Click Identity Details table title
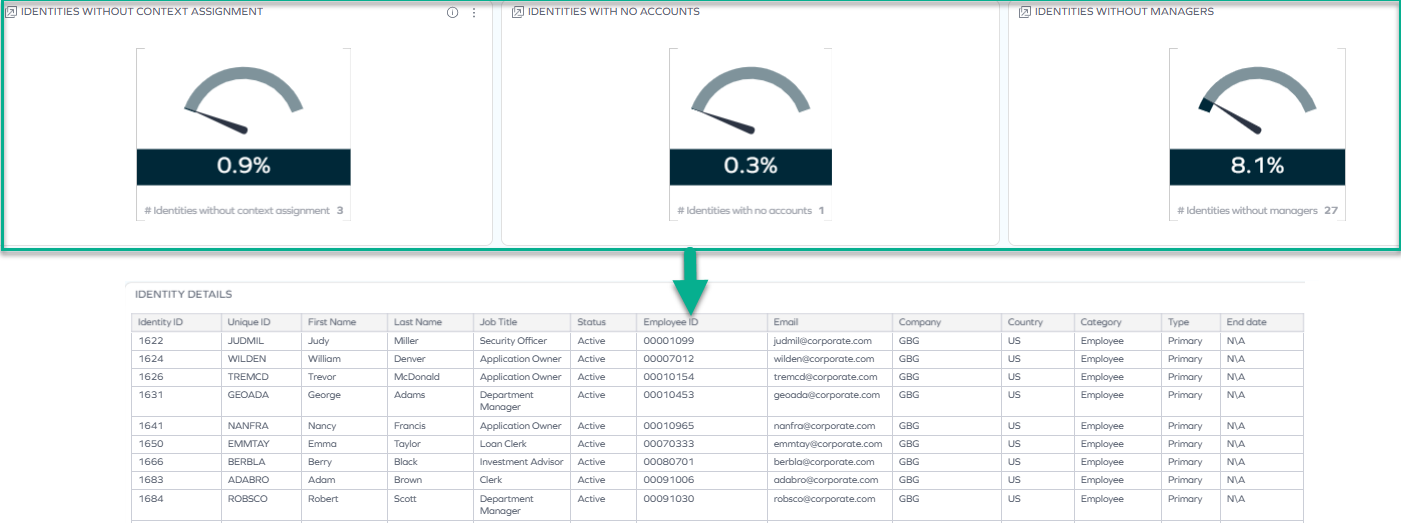The image size is (1401, 525). [184, 295]
